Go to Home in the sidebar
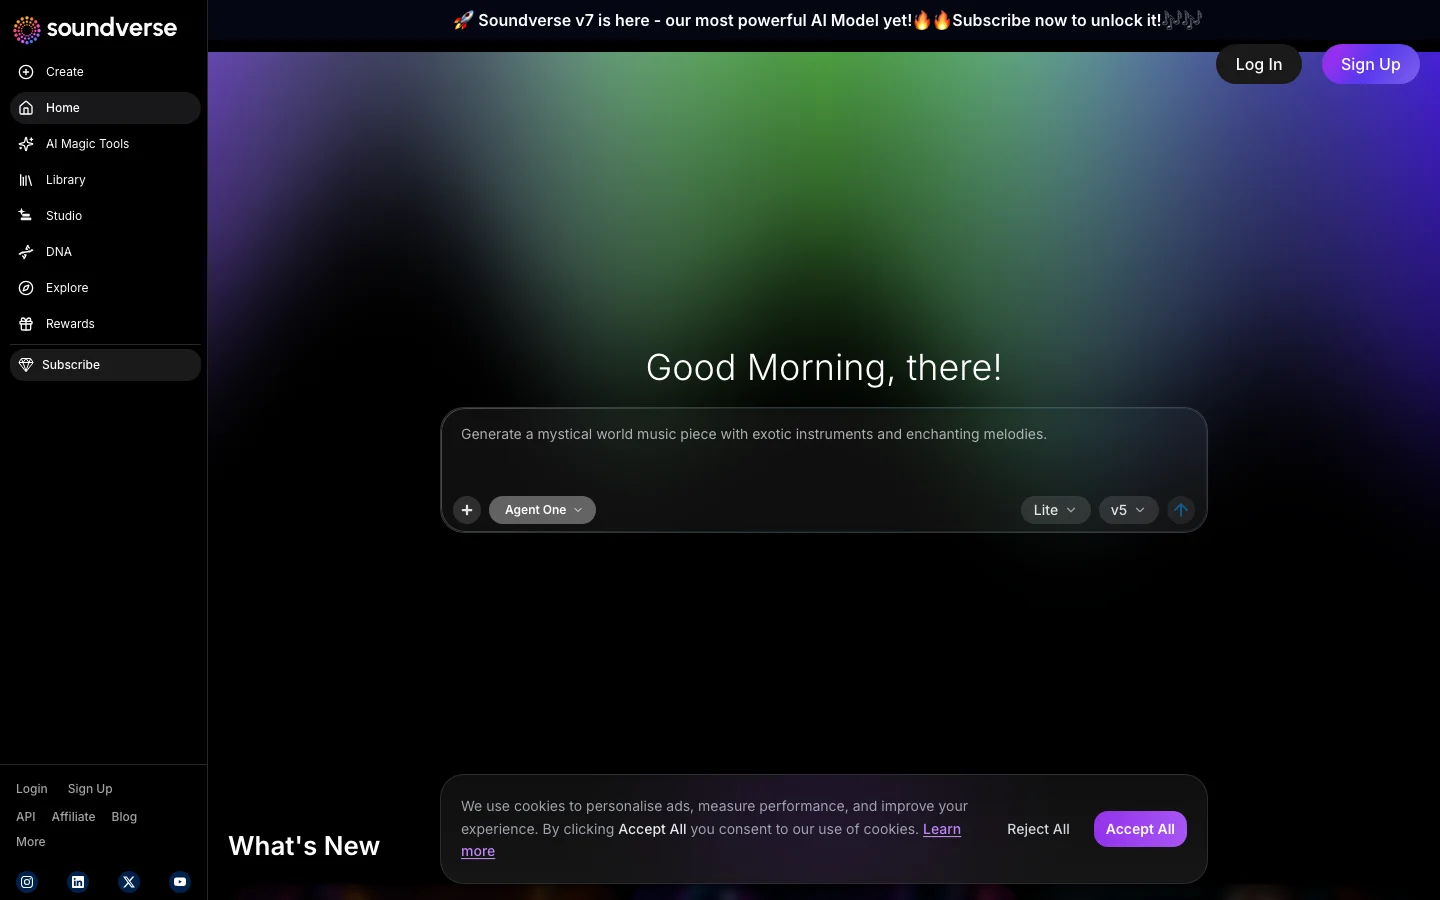The width and height of the screenshot is (1440, 900). click(x=105, y=108)
